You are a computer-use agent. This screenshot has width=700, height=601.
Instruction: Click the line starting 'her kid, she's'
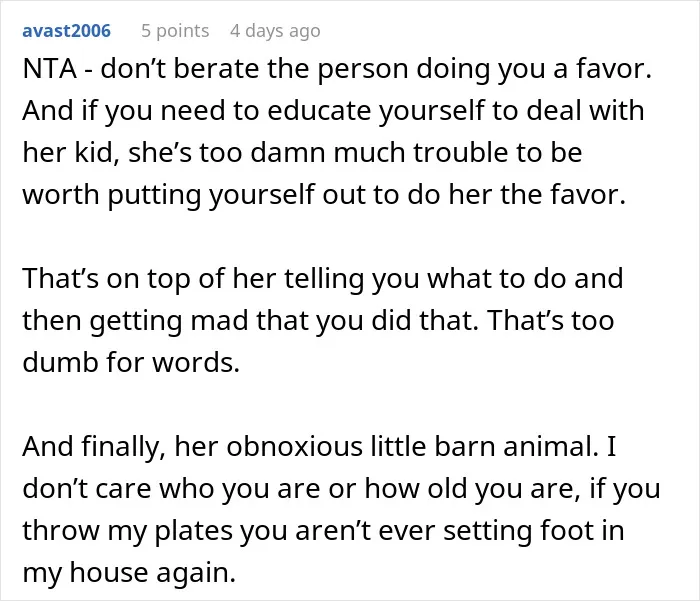click(302, 153)
